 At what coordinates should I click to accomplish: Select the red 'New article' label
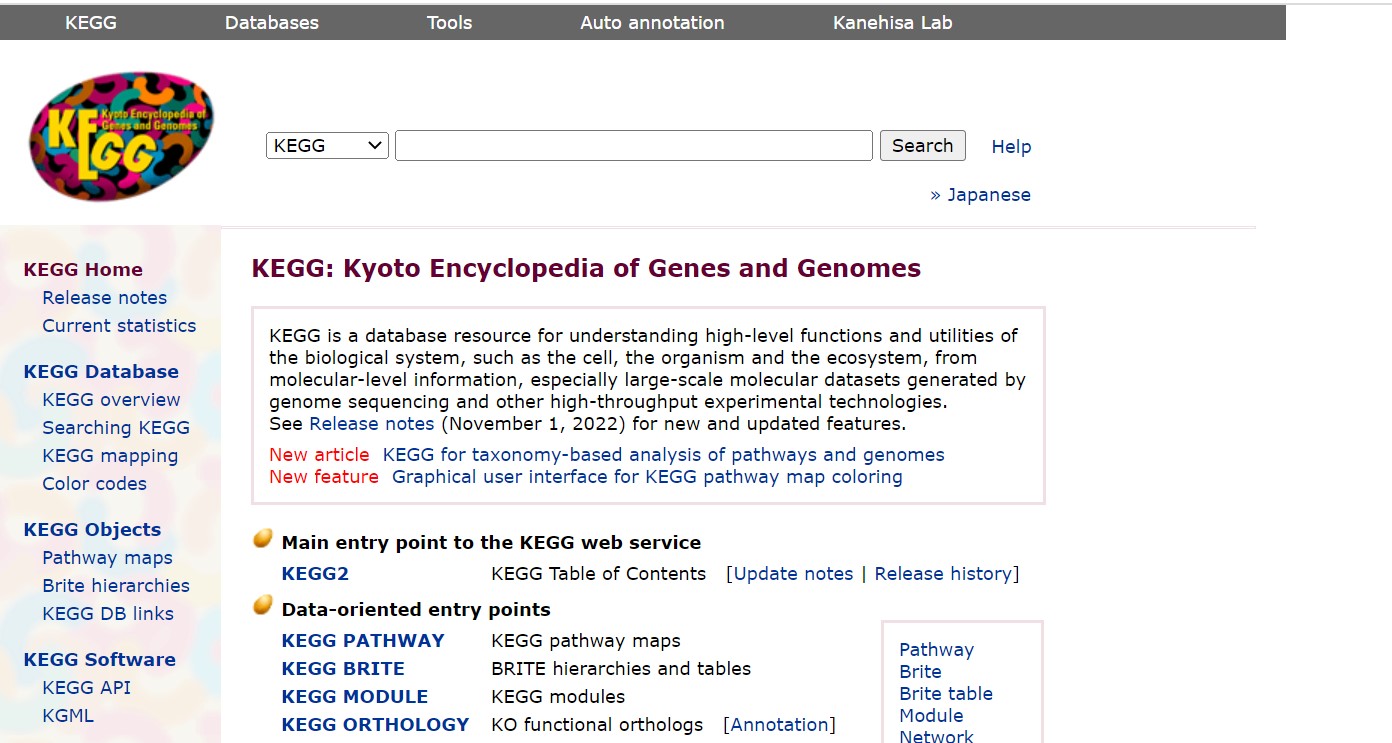[319, 455]
